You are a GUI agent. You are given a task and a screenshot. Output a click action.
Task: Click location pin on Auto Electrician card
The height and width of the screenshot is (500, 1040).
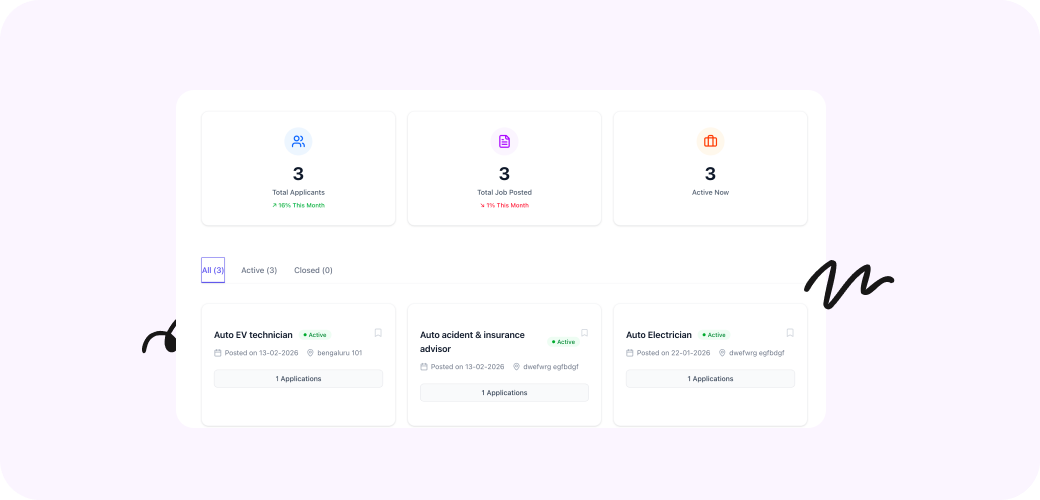pyautogui.click(x=722, y=353)
